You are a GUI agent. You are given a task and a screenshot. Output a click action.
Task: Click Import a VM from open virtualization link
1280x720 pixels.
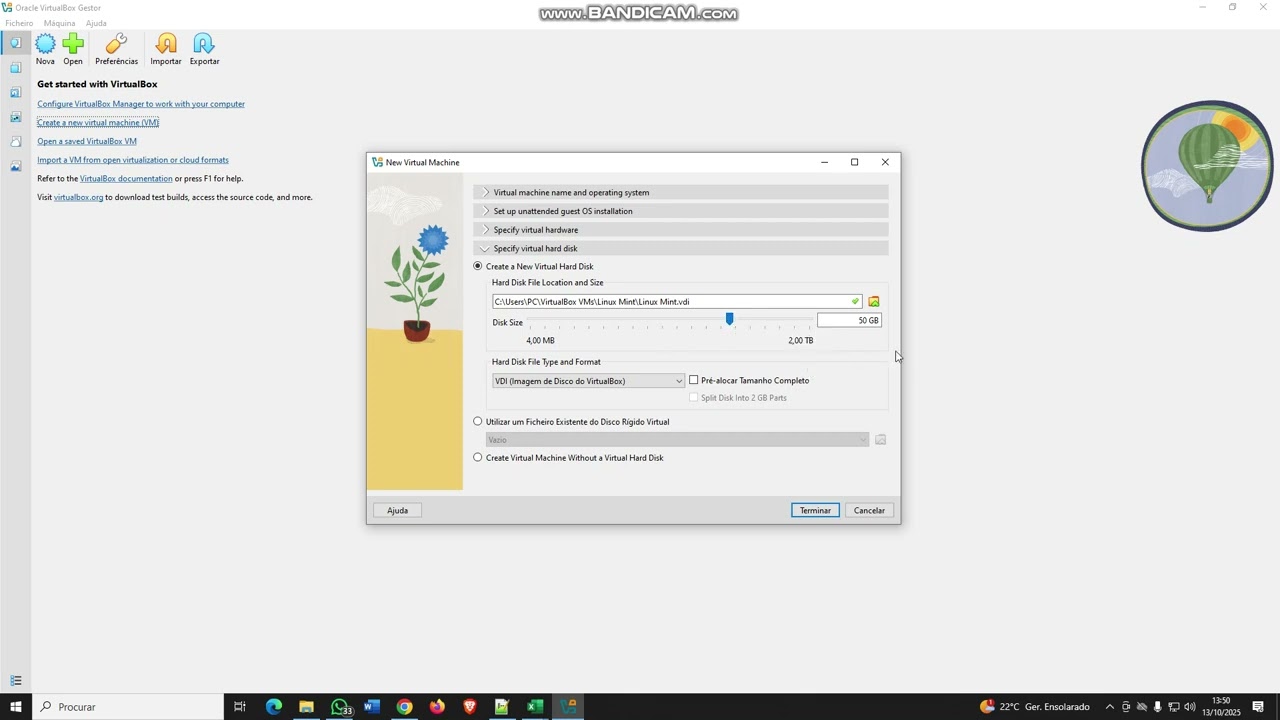pyautogui.click(x=133, y=160)
